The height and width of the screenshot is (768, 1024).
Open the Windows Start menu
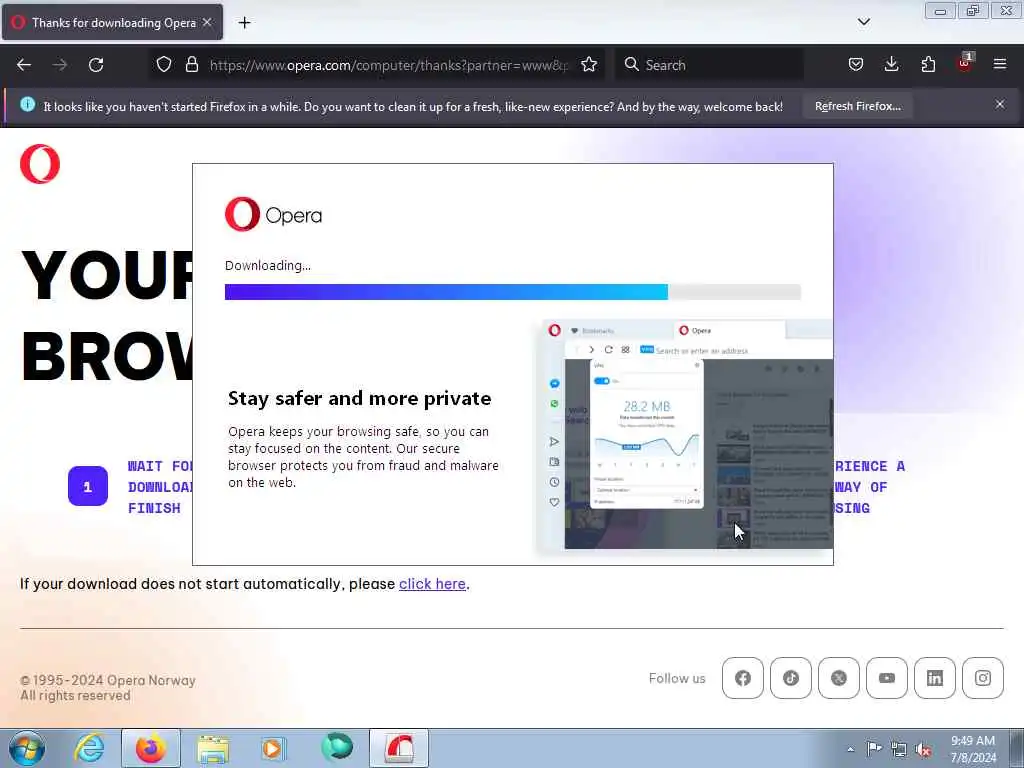[x=27, y=748]
